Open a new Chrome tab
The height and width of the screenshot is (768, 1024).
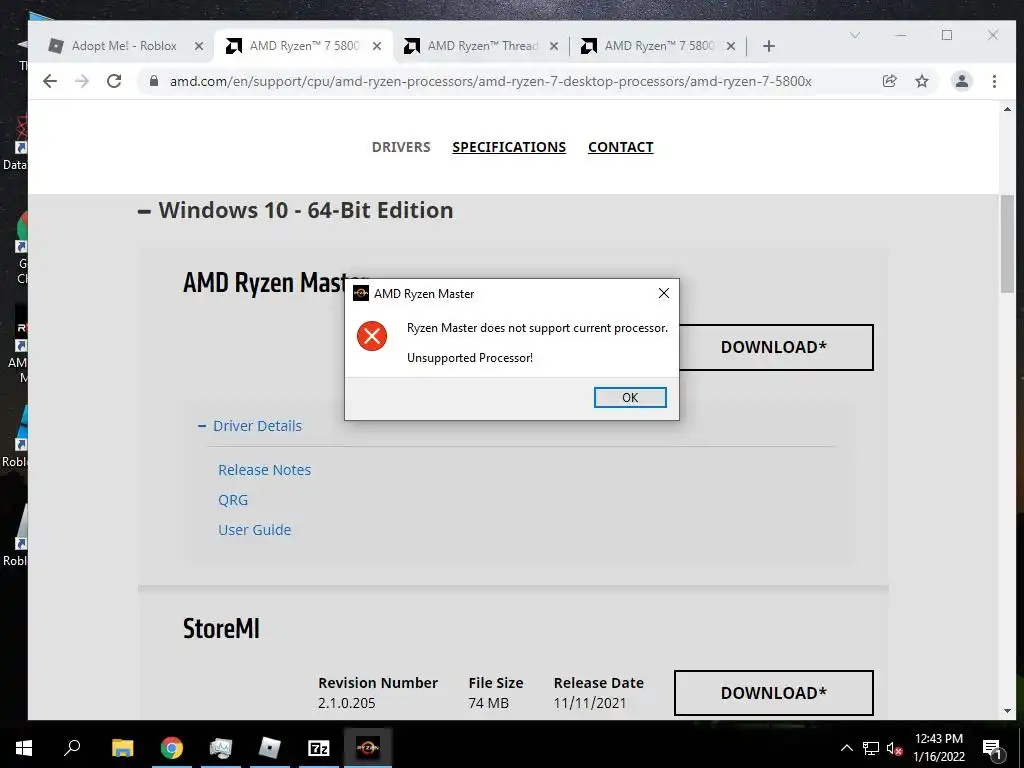click(769, 46)
